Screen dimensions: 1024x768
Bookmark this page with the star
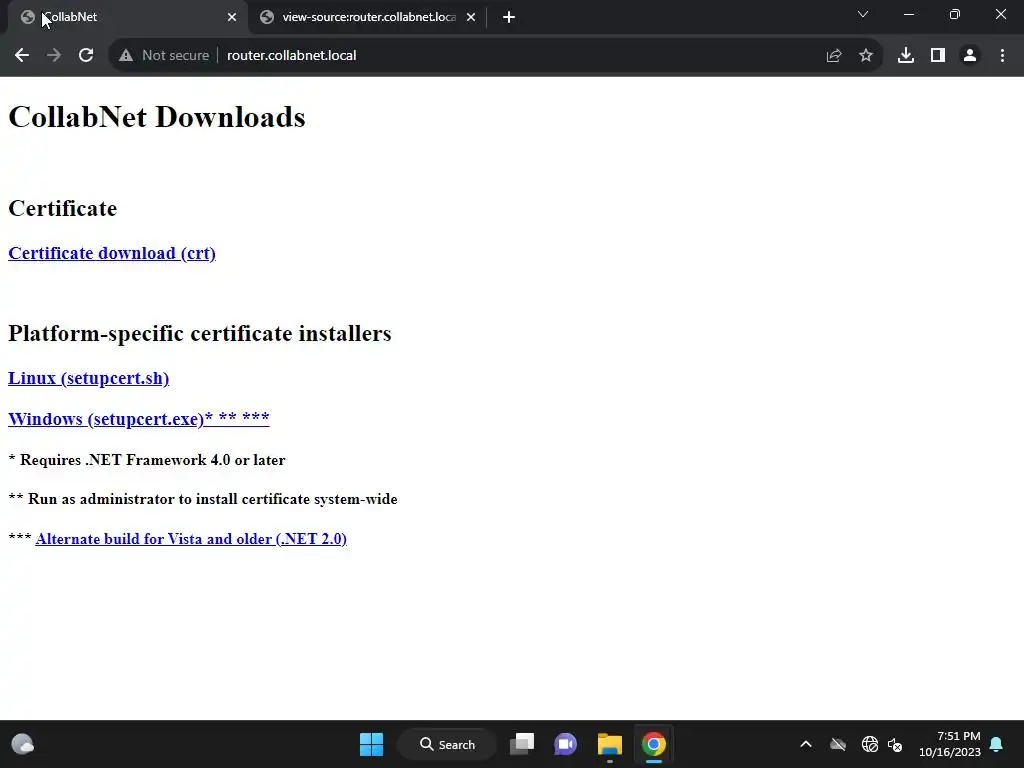click(x=865, y=56)
